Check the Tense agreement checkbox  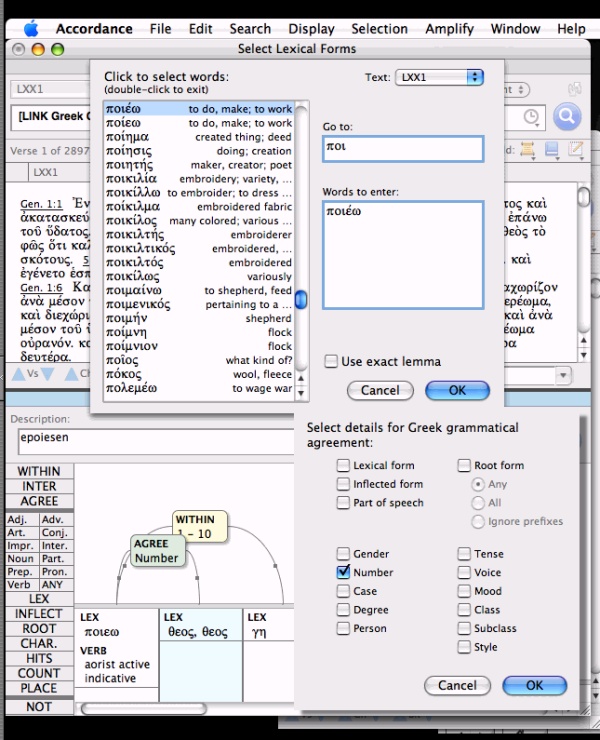pyautogui.click(x=464, y=554)
